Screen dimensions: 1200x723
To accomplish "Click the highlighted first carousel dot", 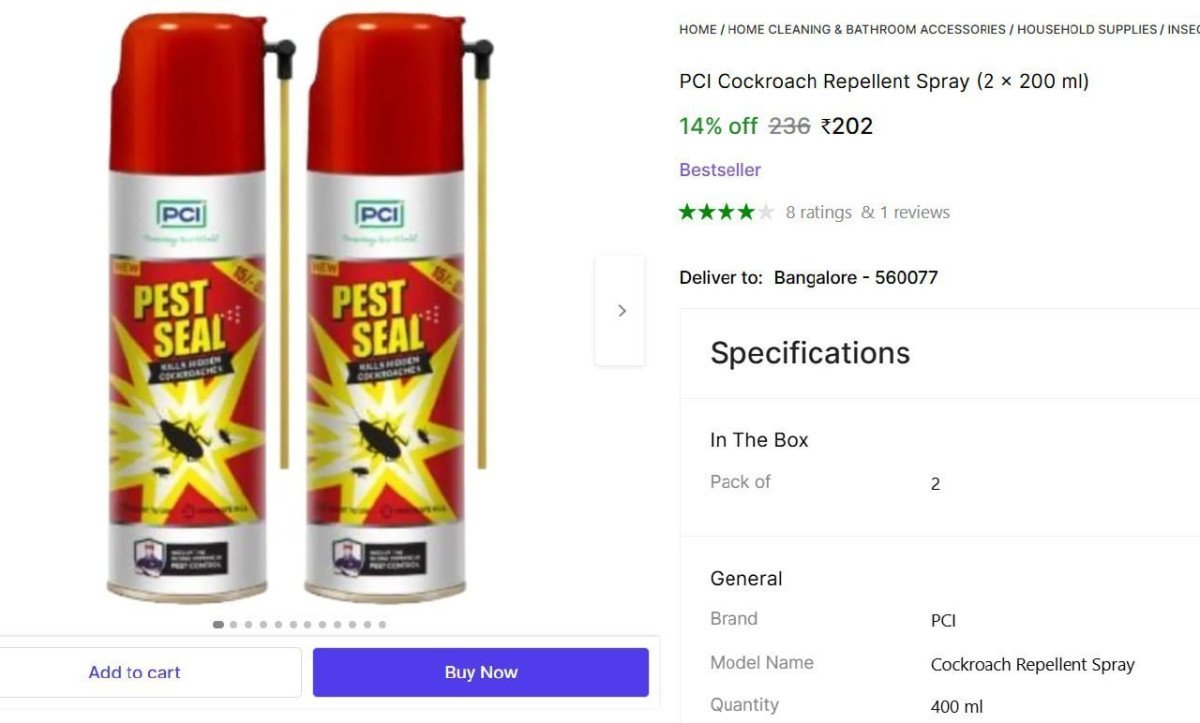I will [218, 624].
